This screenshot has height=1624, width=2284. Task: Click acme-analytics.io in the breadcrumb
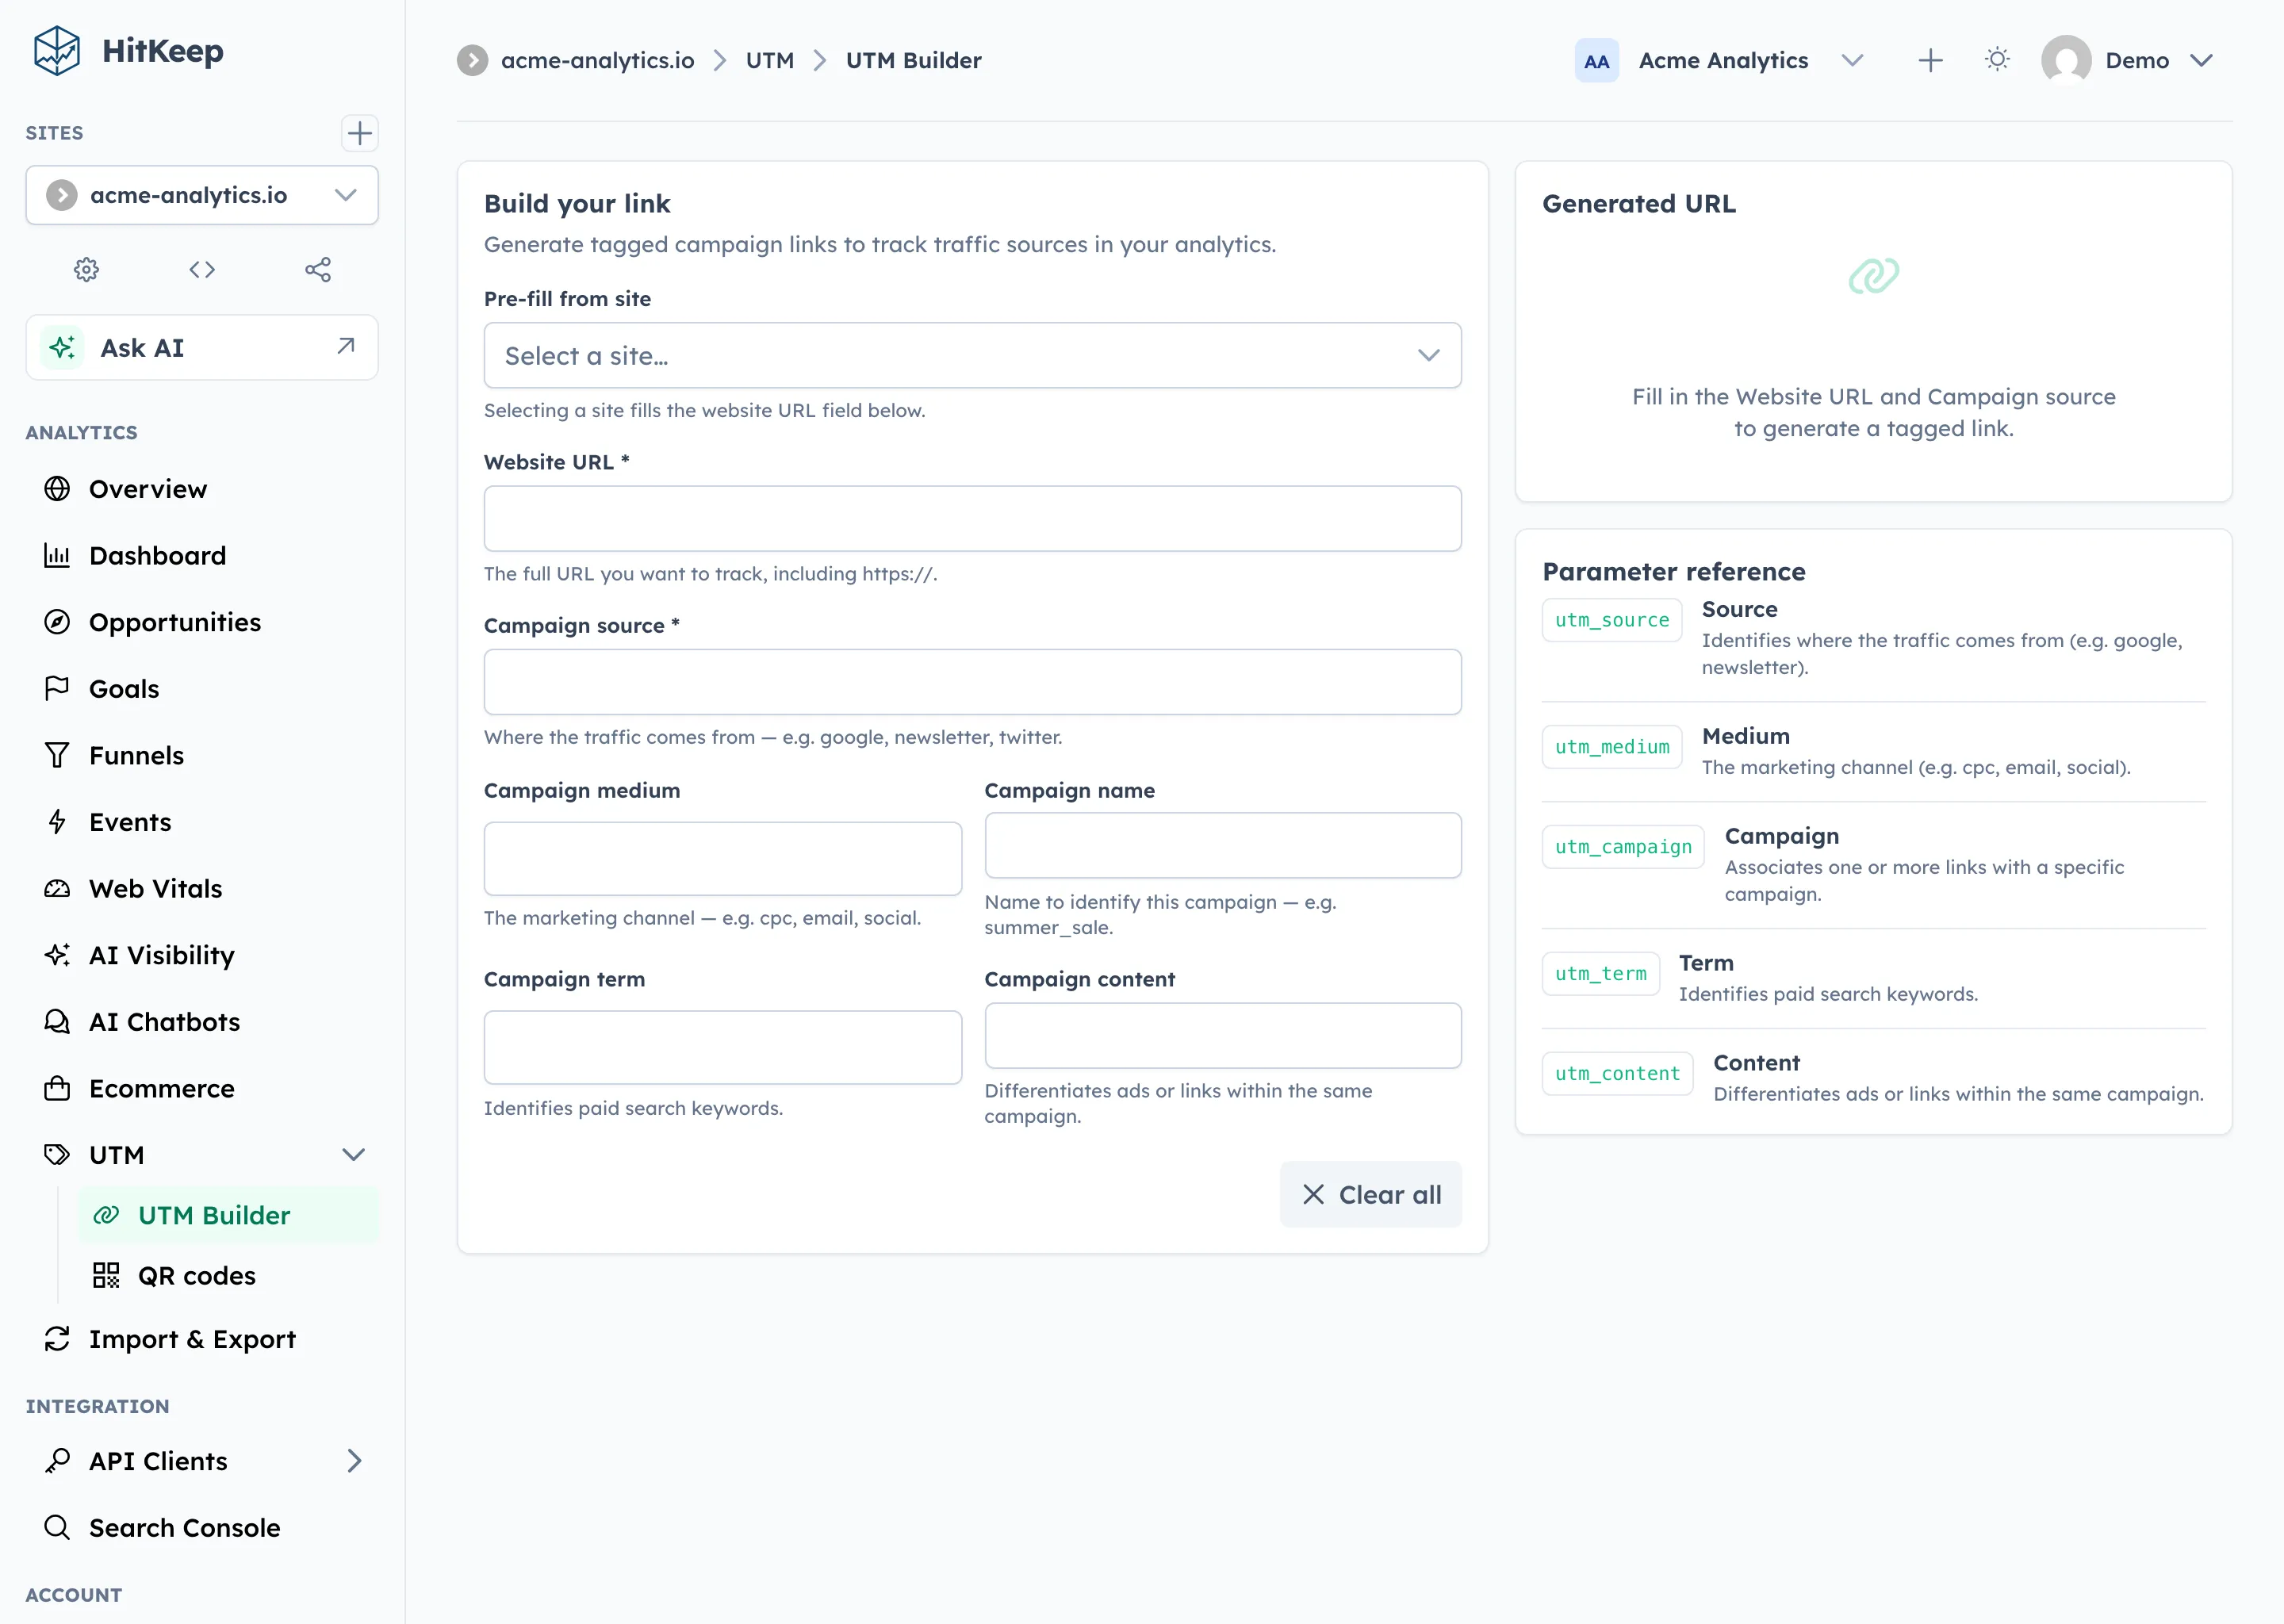[x=597, y=60]
